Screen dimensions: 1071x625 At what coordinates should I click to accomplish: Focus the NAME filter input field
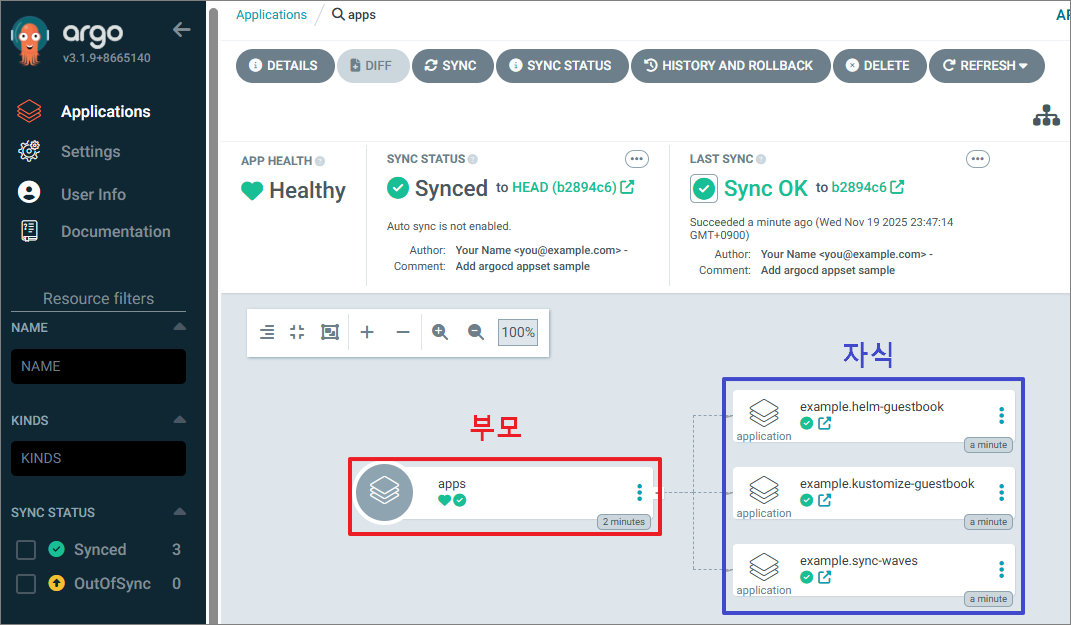click(x=98, y=367)
